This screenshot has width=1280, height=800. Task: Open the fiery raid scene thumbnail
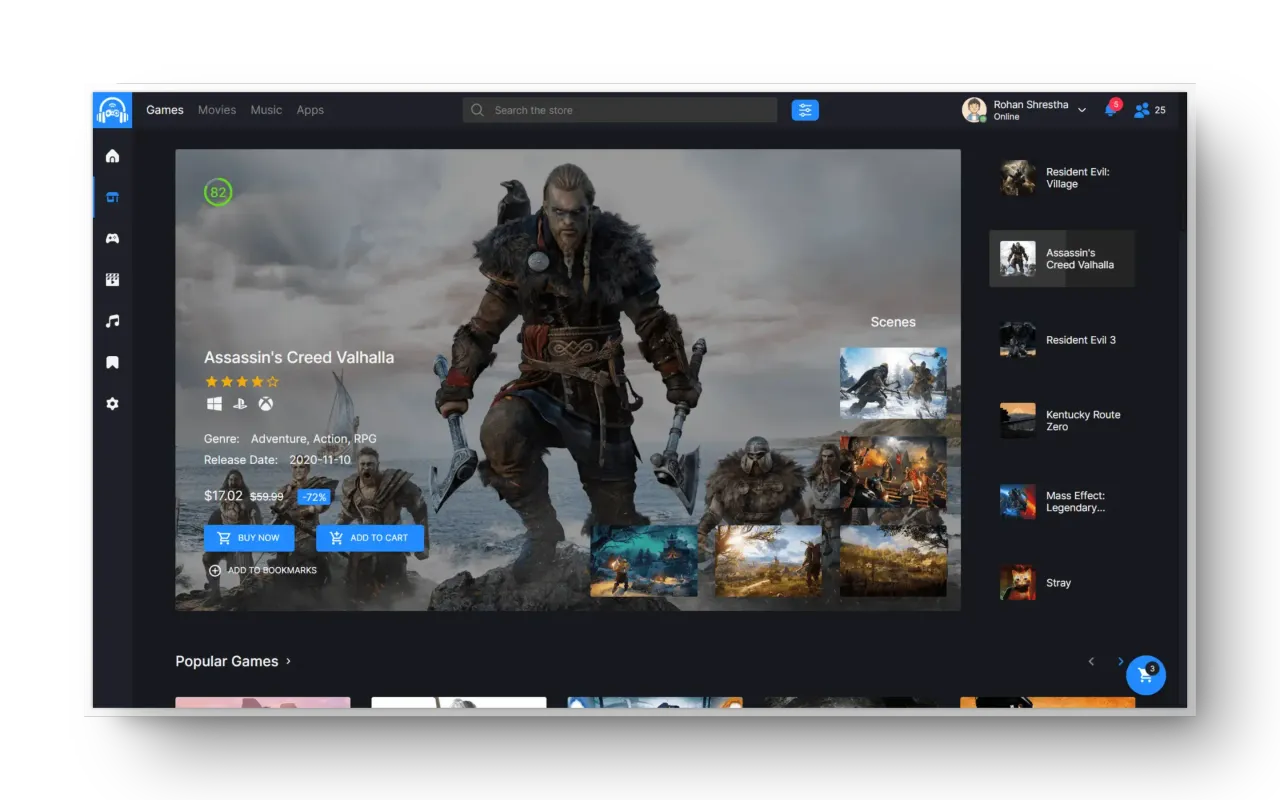pos(893,471)
